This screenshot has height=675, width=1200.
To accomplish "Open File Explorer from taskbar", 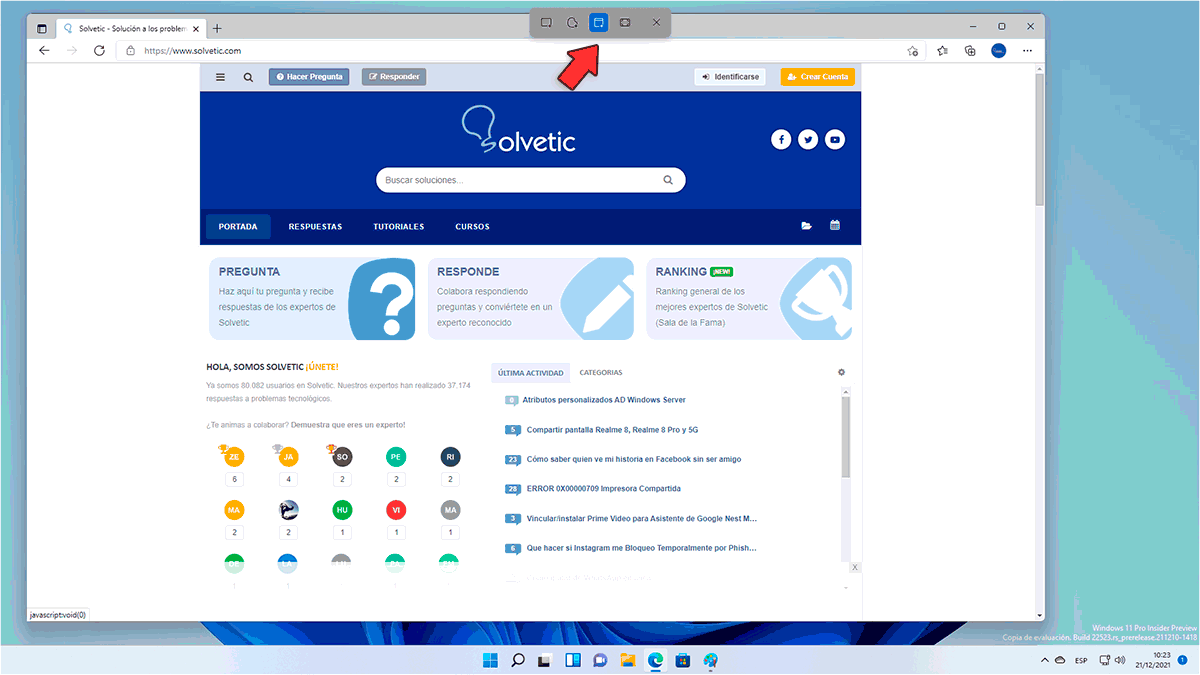I will (628, 660).
